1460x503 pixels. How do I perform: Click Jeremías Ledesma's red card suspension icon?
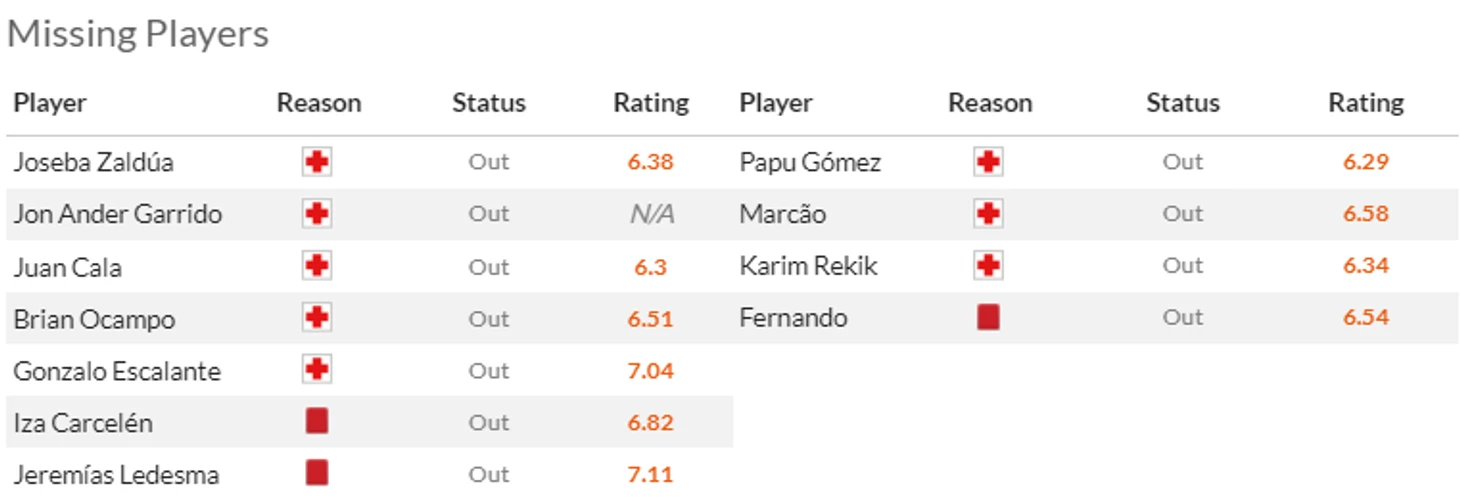coord(317,473)
